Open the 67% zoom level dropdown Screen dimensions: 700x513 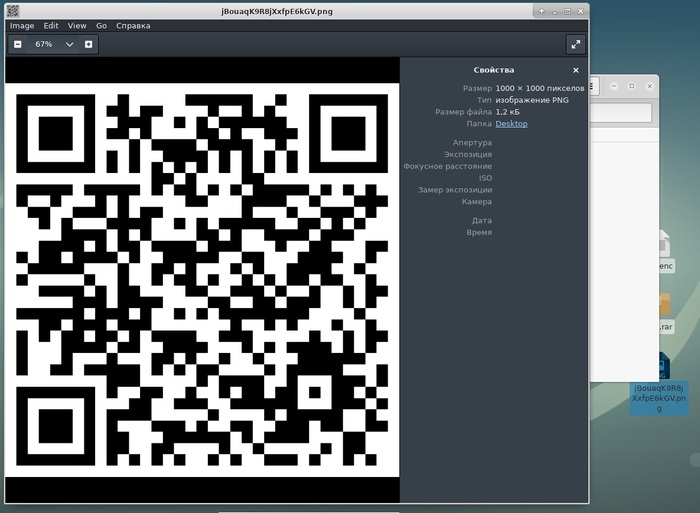tap(69, 44)
